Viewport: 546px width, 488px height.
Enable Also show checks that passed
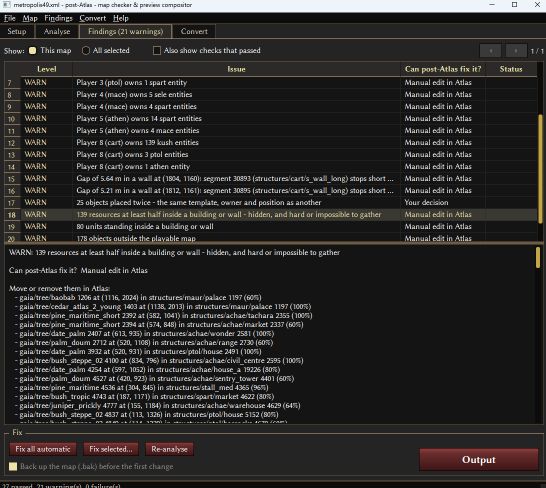(157, 51)
